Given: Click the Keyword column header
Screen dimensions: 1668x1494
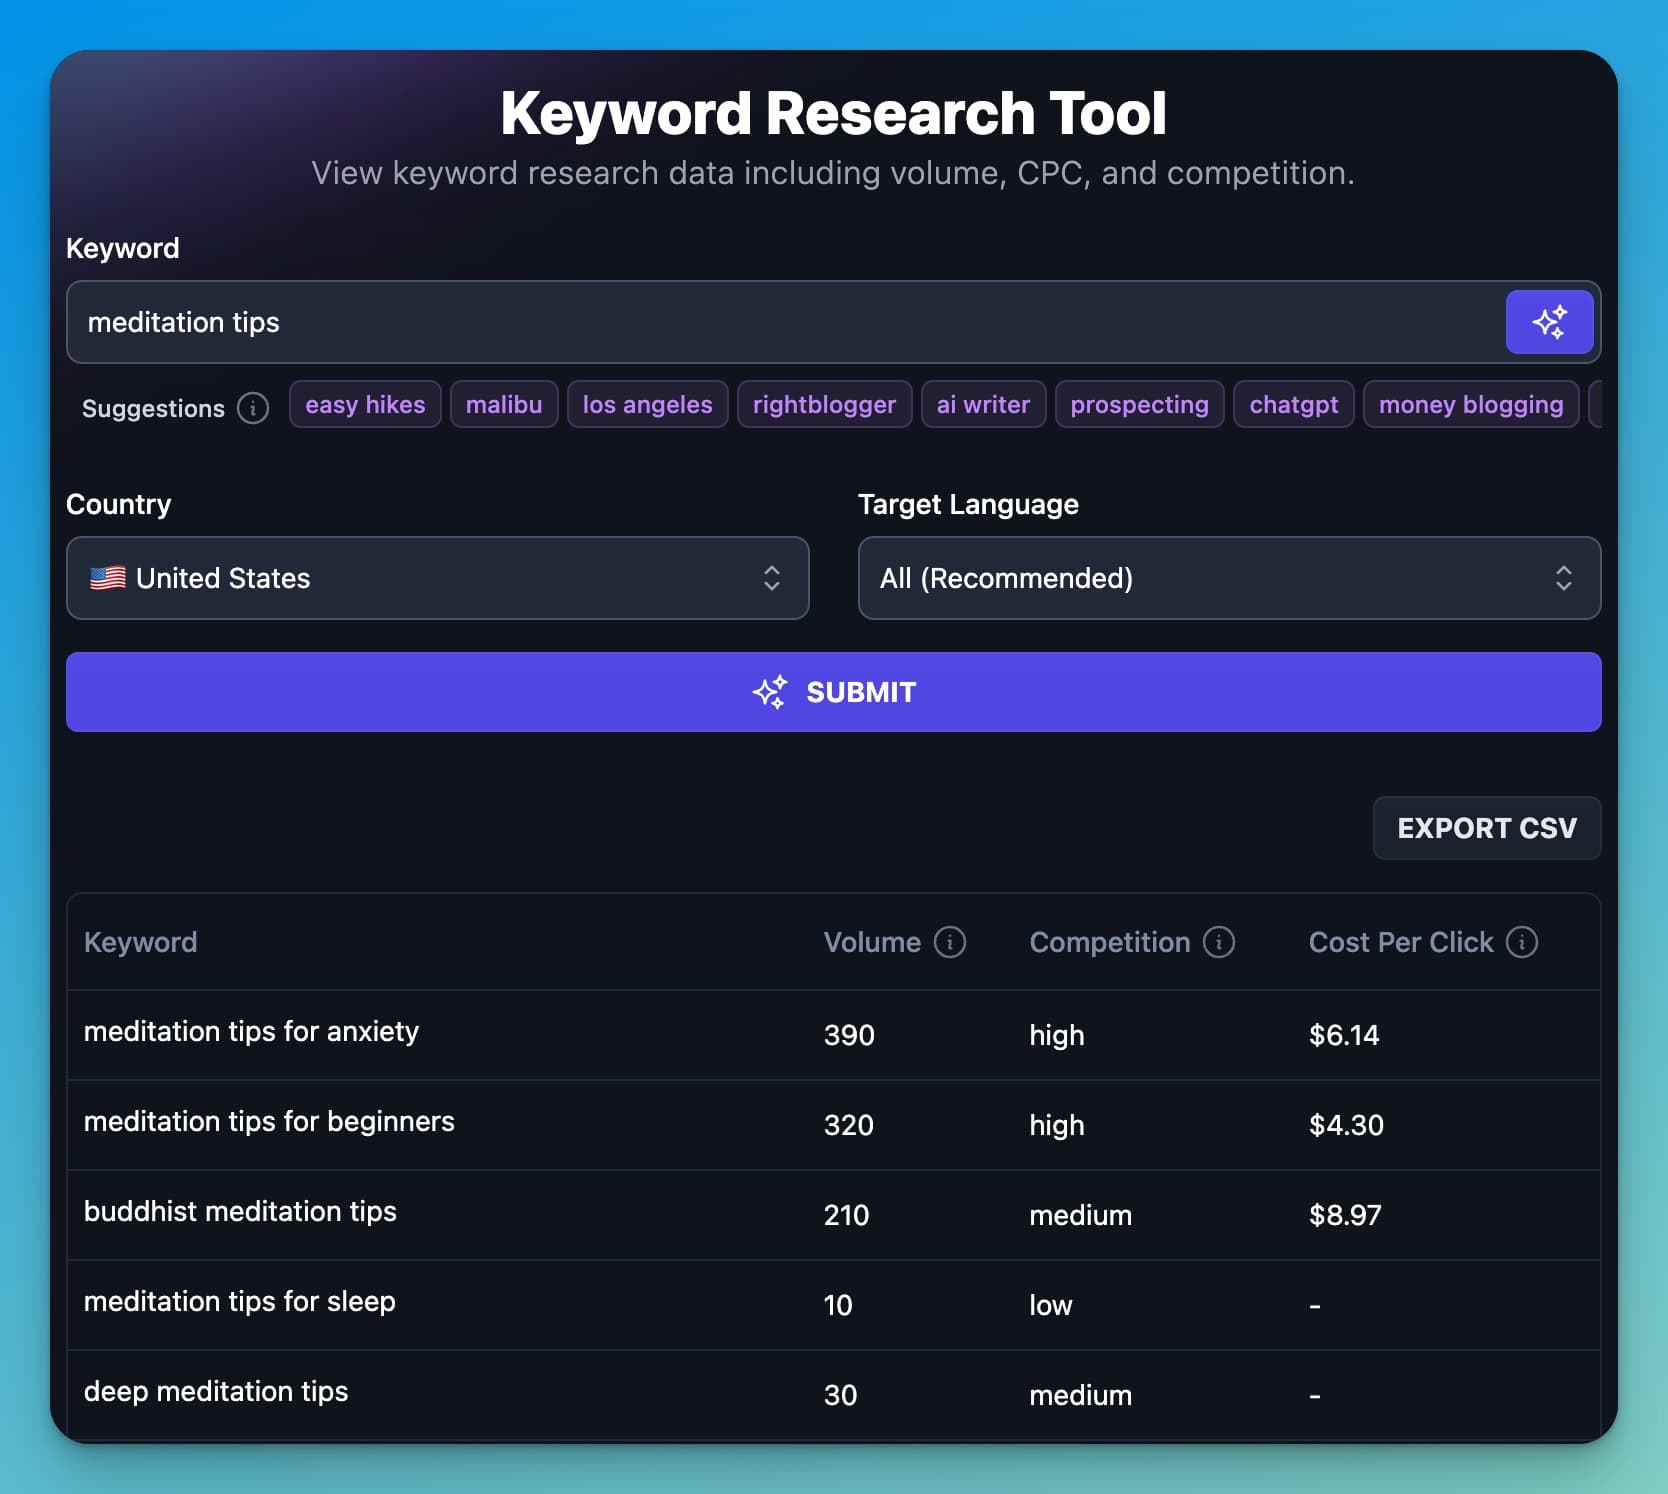Looking at the screenshot, I should [x=141, y=941].
